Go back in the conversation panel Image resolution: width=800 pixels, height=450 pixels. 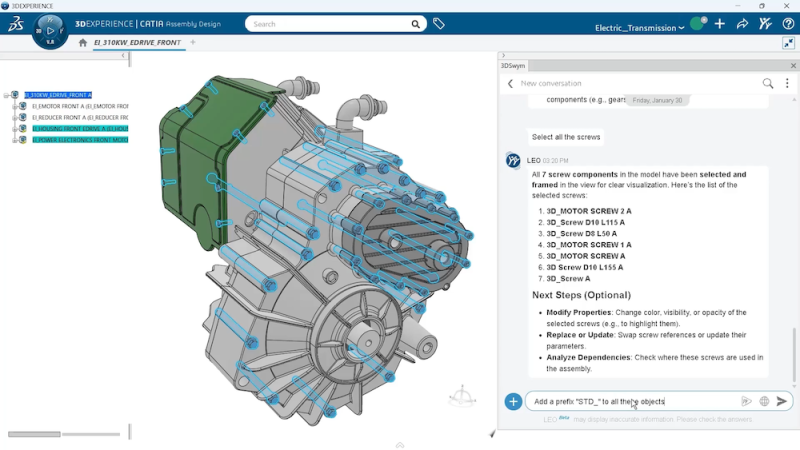pos(510,83)
